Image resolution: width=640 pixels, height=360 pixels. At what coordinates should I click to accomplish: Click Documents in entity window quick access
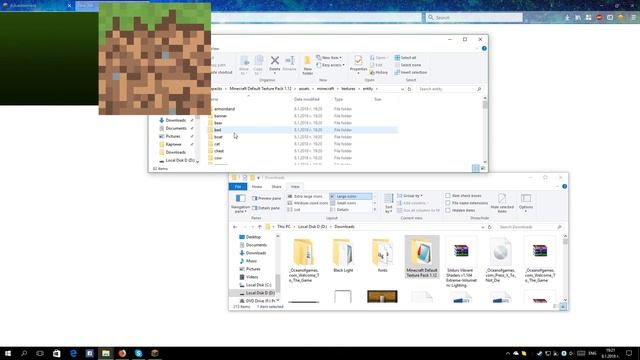click(x=176, y=128)
